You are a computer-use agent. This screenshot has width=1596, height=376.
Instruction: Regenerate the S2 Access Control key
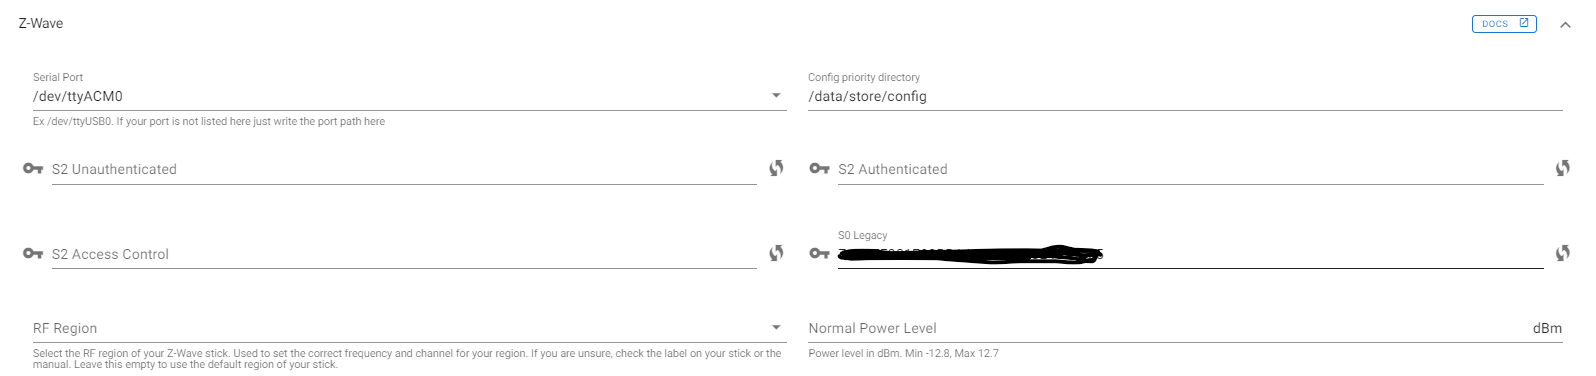pos(776,253)
